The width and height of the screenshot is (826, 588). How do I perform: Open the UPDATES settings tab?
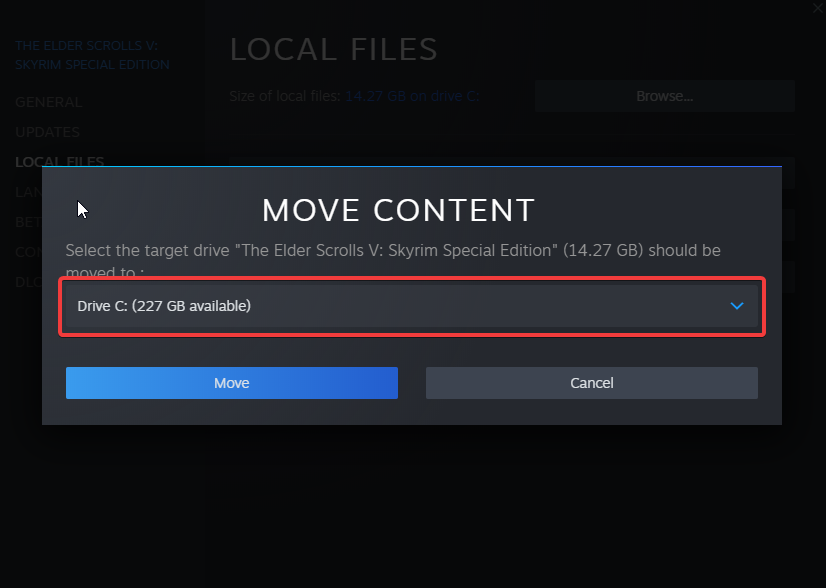point(47,132)
